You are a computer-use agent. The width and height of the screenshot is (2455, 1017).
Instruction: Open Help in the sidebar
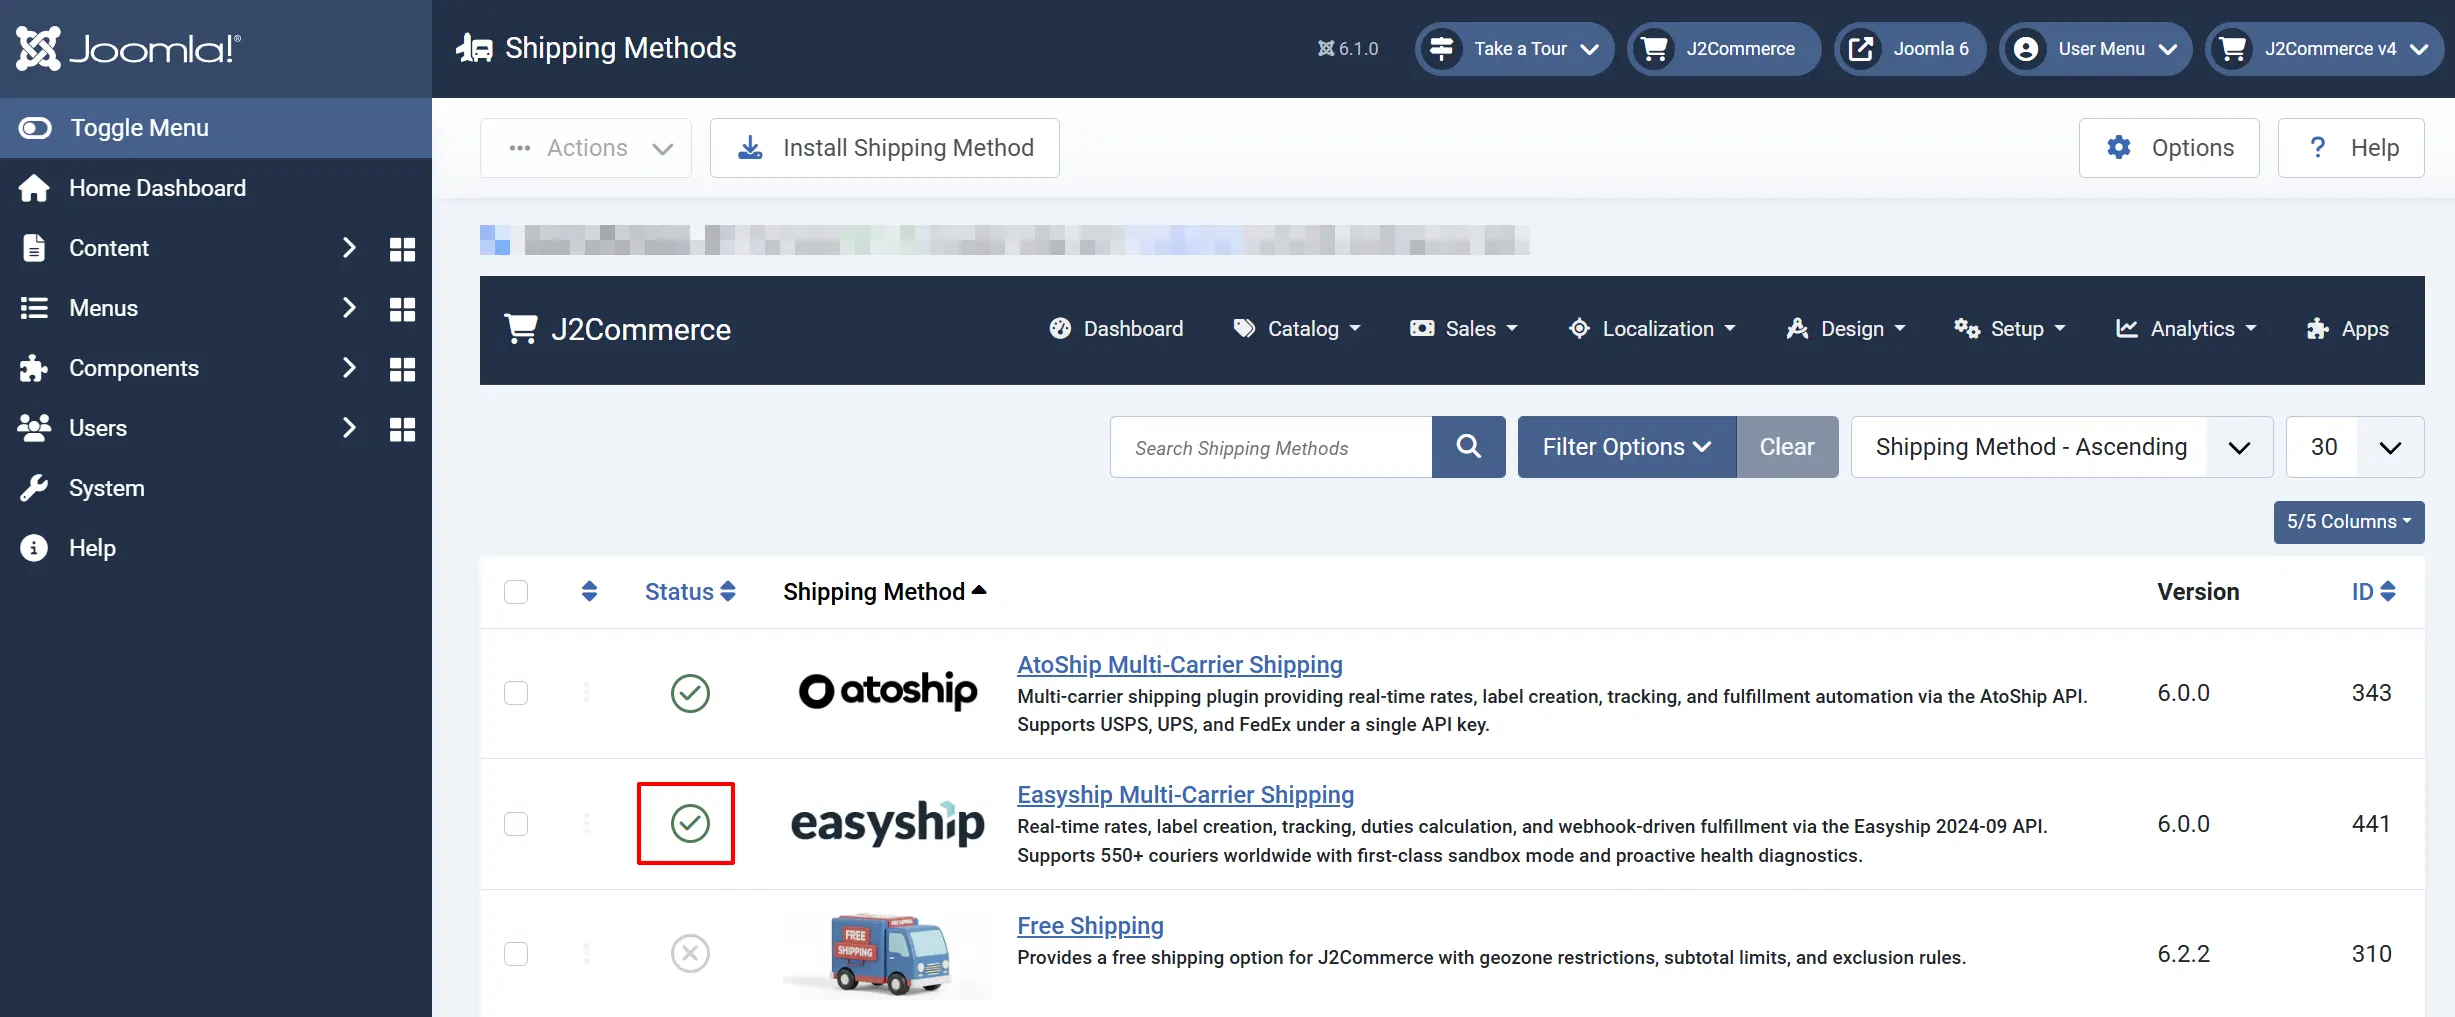pyautogui.click(x=216, y=548)
